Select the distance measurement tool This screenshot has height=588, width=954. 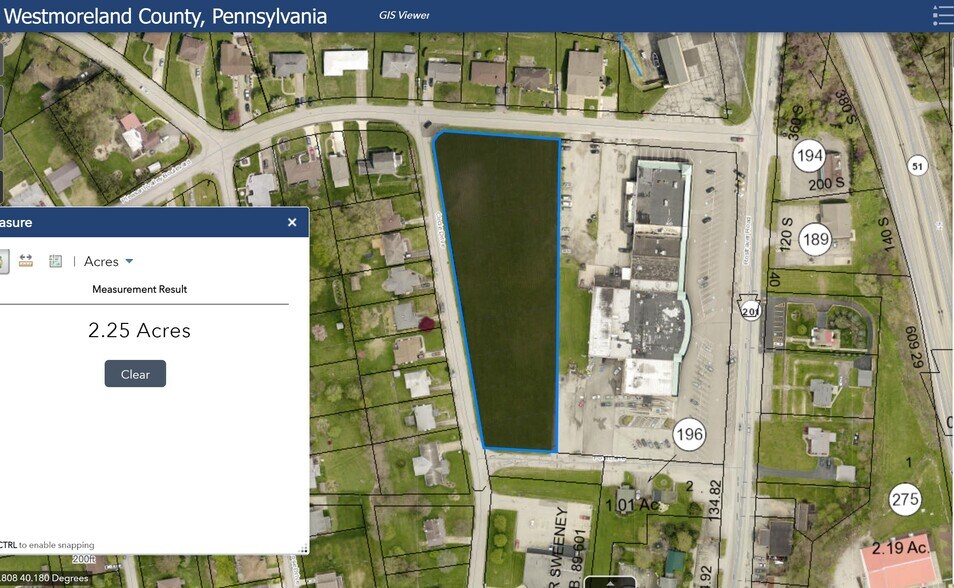point(25,260)
